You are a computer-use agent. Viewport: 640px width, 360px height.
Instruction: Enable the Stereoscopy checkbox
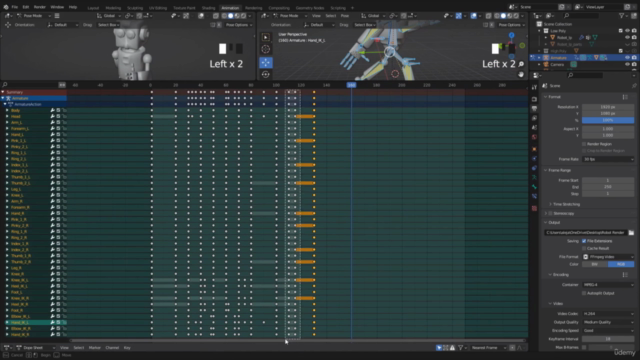pos(550,213)
